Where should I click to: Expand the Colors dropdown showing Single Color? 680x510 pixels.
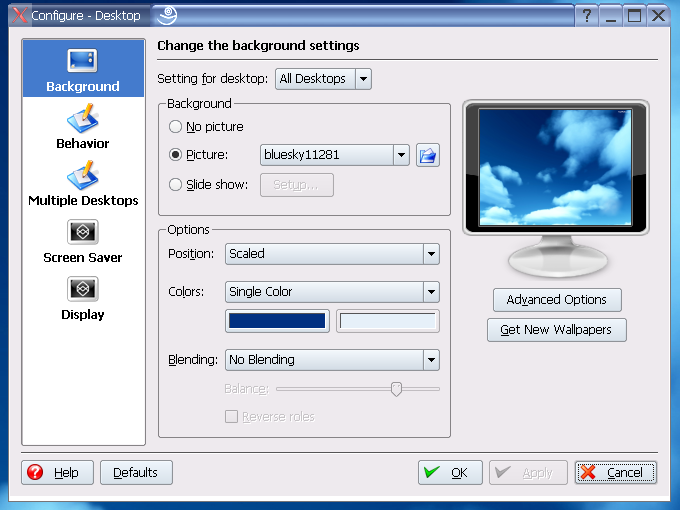332,292
